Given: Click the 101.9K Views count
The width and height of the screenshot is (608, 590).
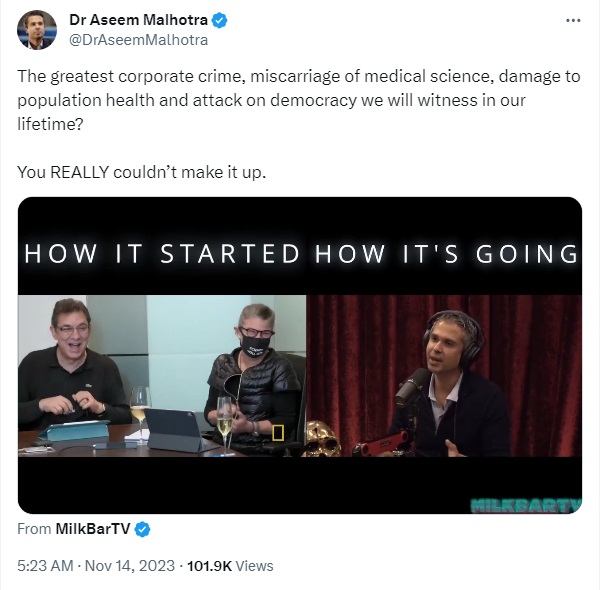Looking at the screenshot, I should pyautogui.click(x=230, y=566).
